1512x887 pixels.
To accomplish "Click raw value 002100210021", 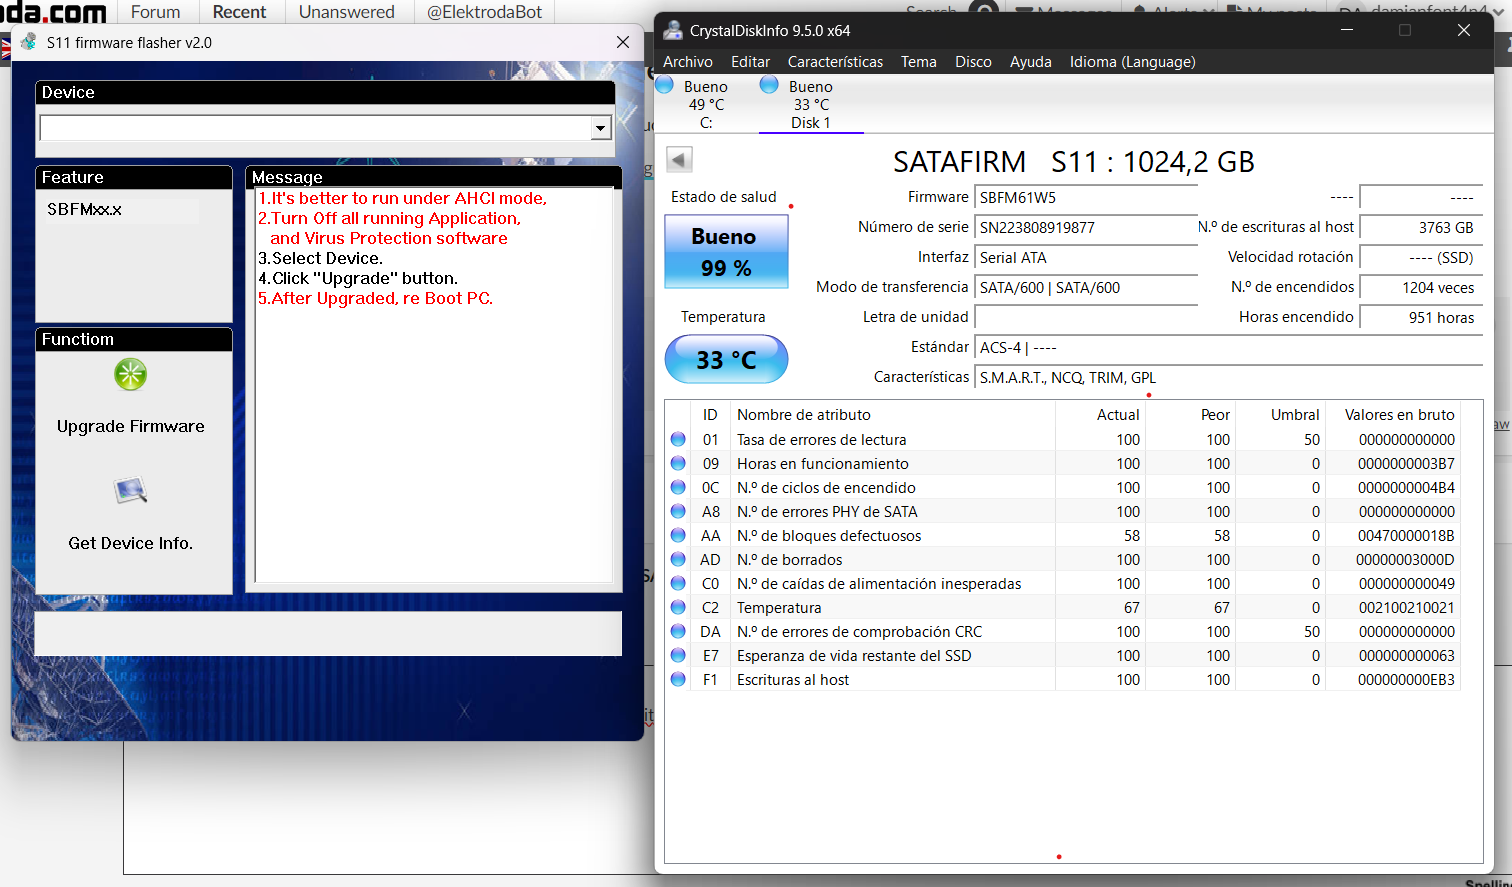I will (x=1406, y=607).
